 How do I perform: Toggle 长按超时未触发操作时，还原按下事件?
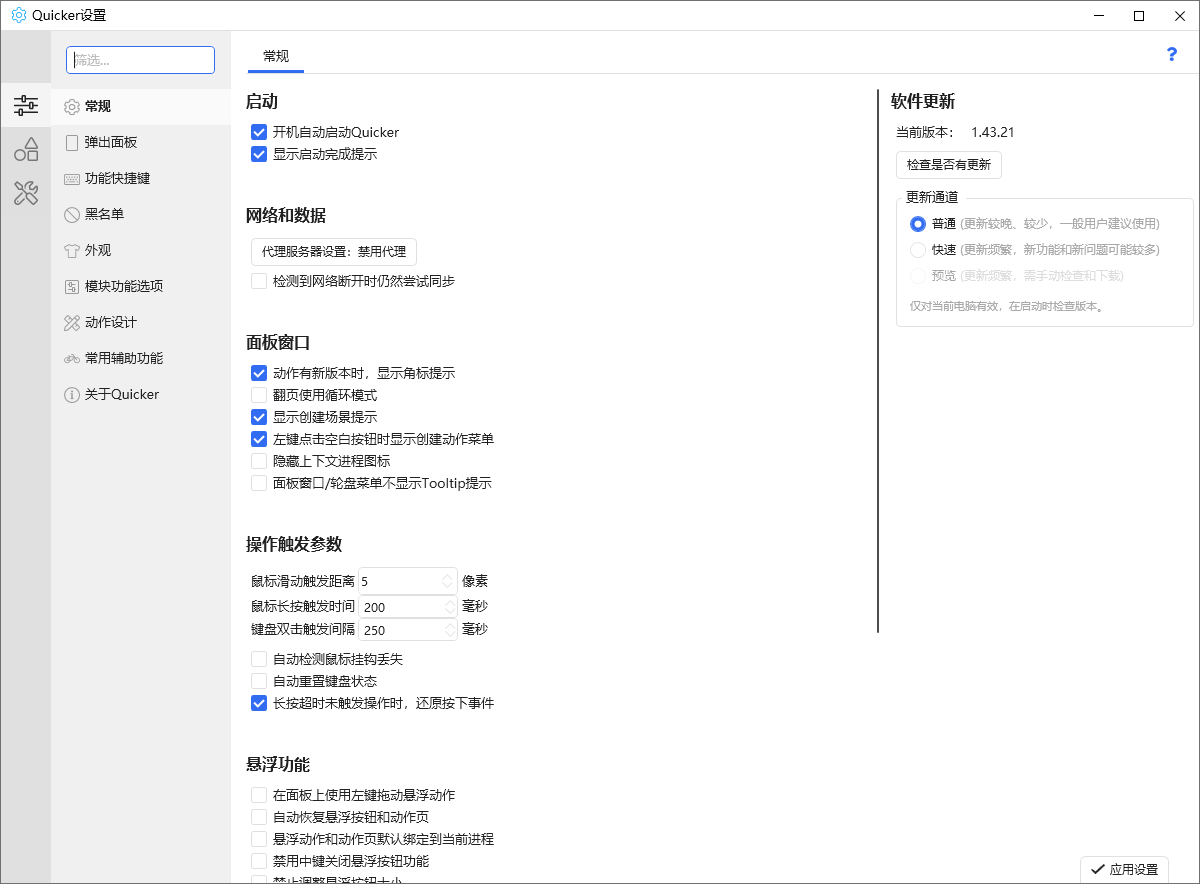coord(259,703)
